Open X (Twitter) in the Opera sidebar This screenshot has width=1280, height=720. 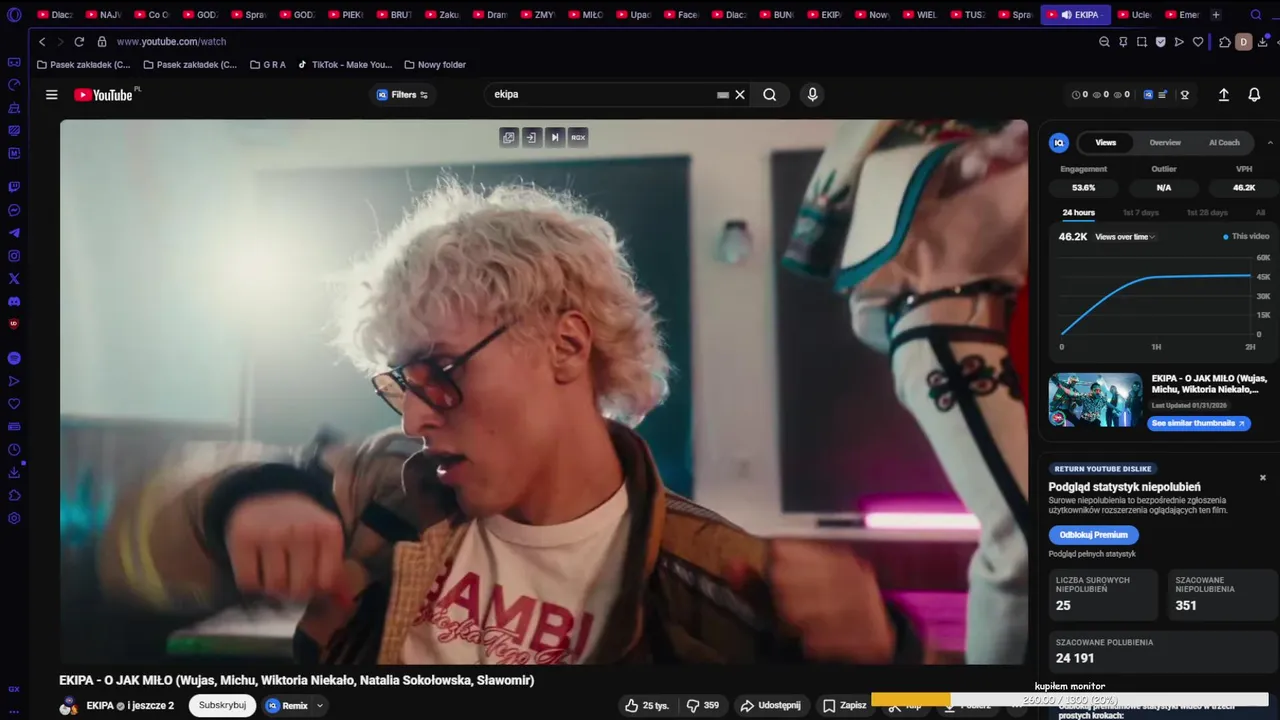[14, 279]
